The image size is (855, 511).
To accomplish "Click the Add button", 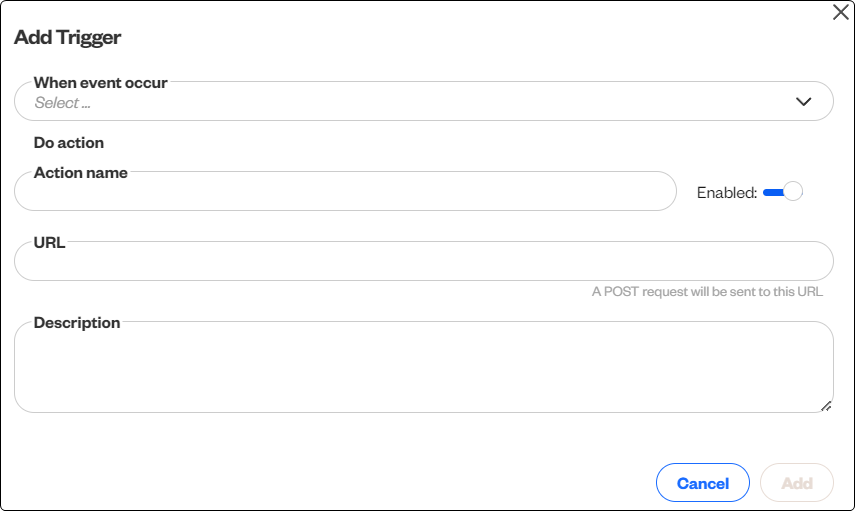I will coord(797,483).
